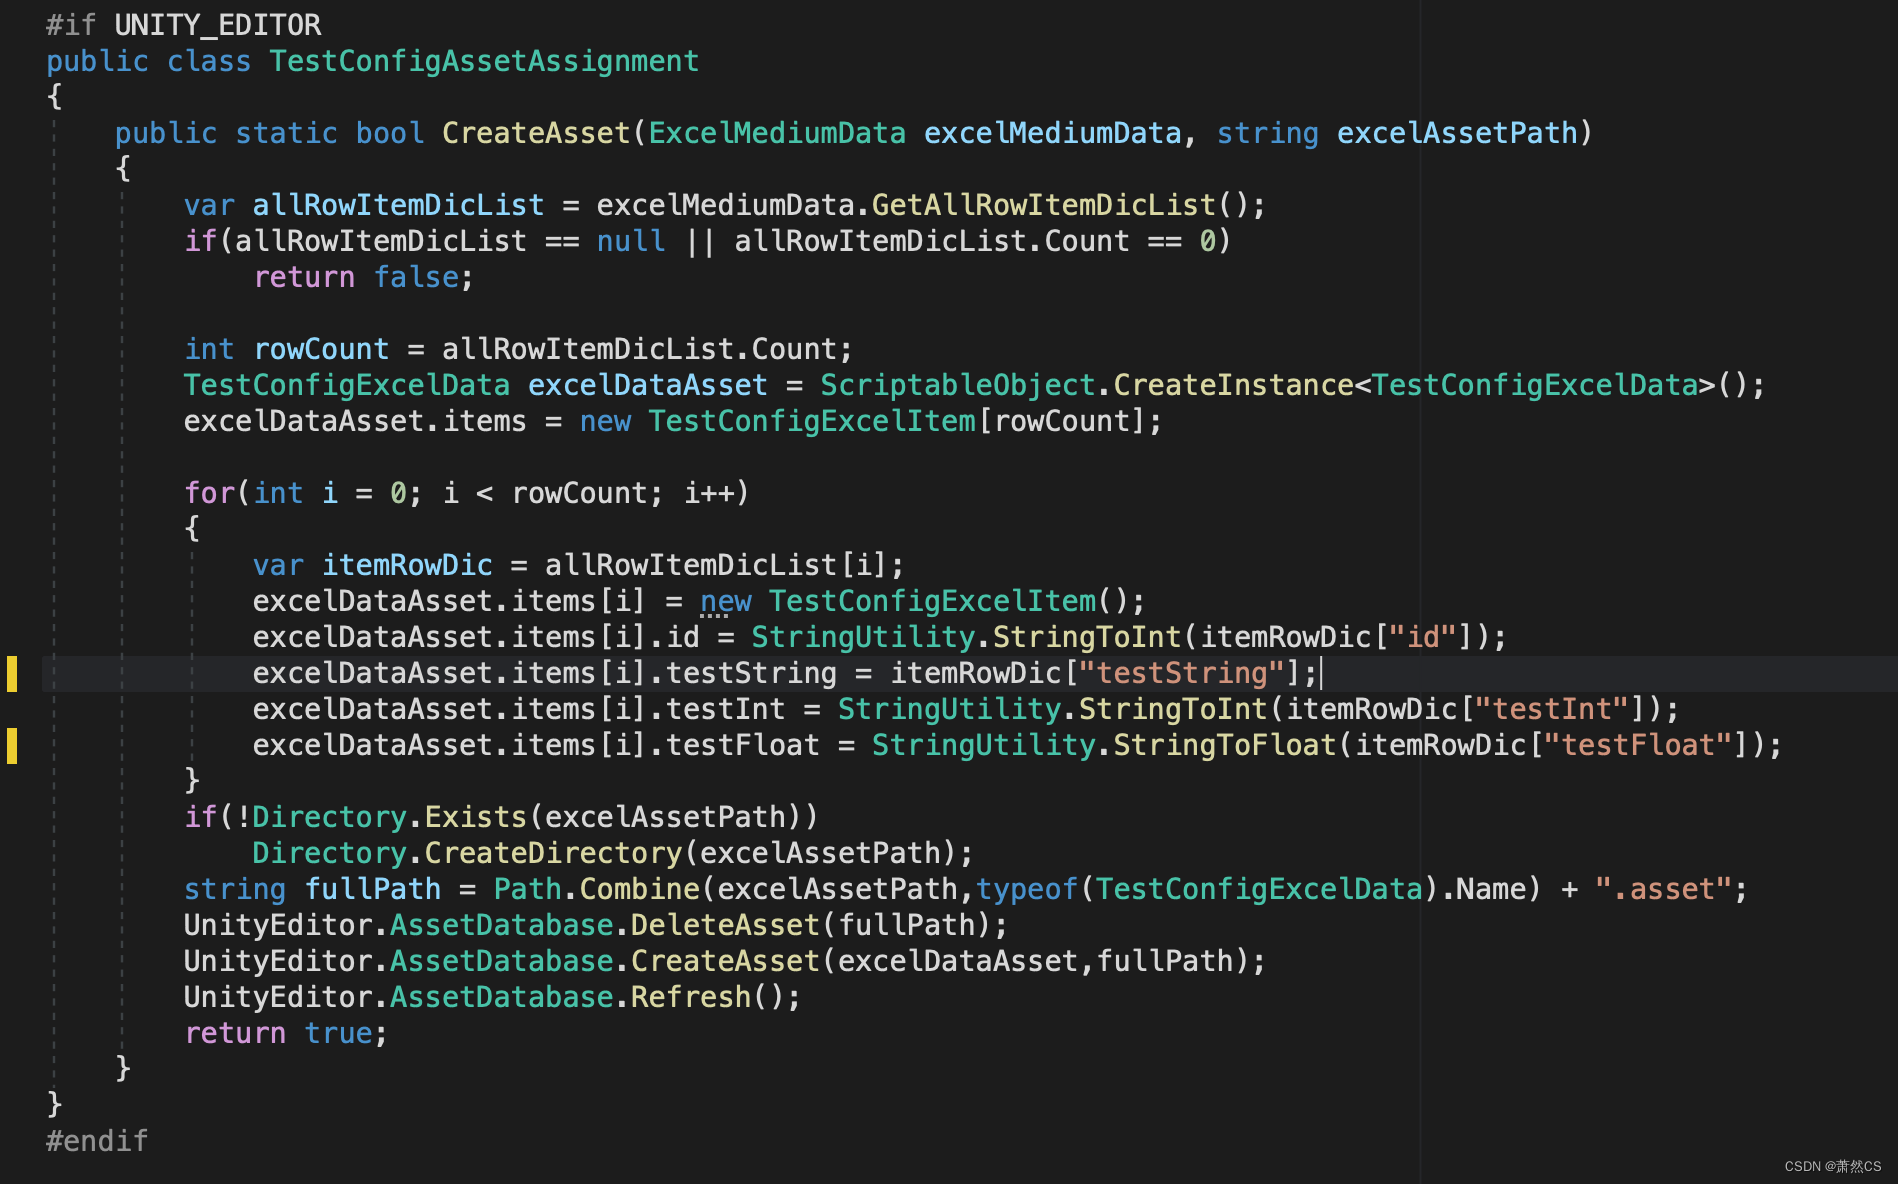The image size is (1898, 1184).
Task: Click the class name TestConfigAssetAssignment
Action: [483, 60]
